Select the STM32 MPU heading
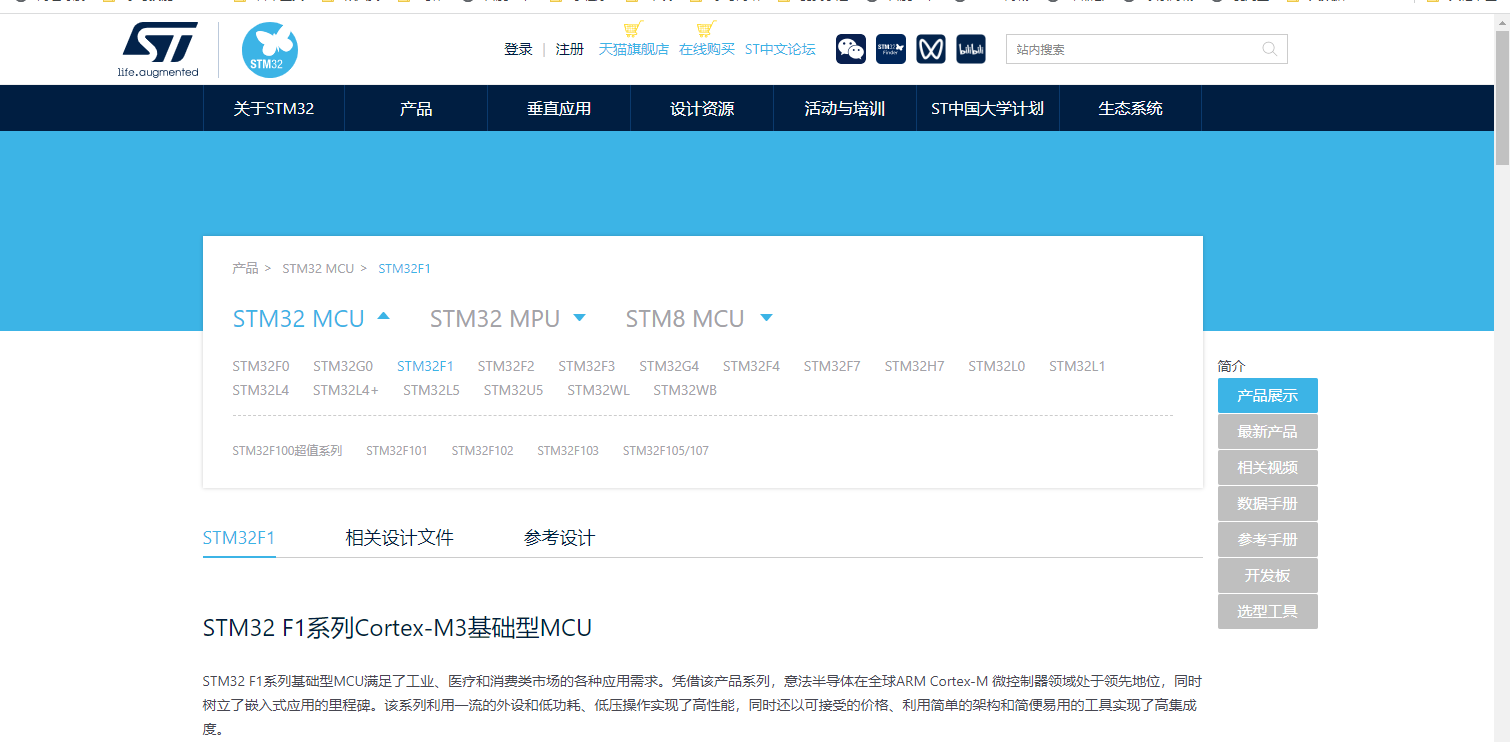Screen dimensions: 1510x742 [x=495, y=319]
